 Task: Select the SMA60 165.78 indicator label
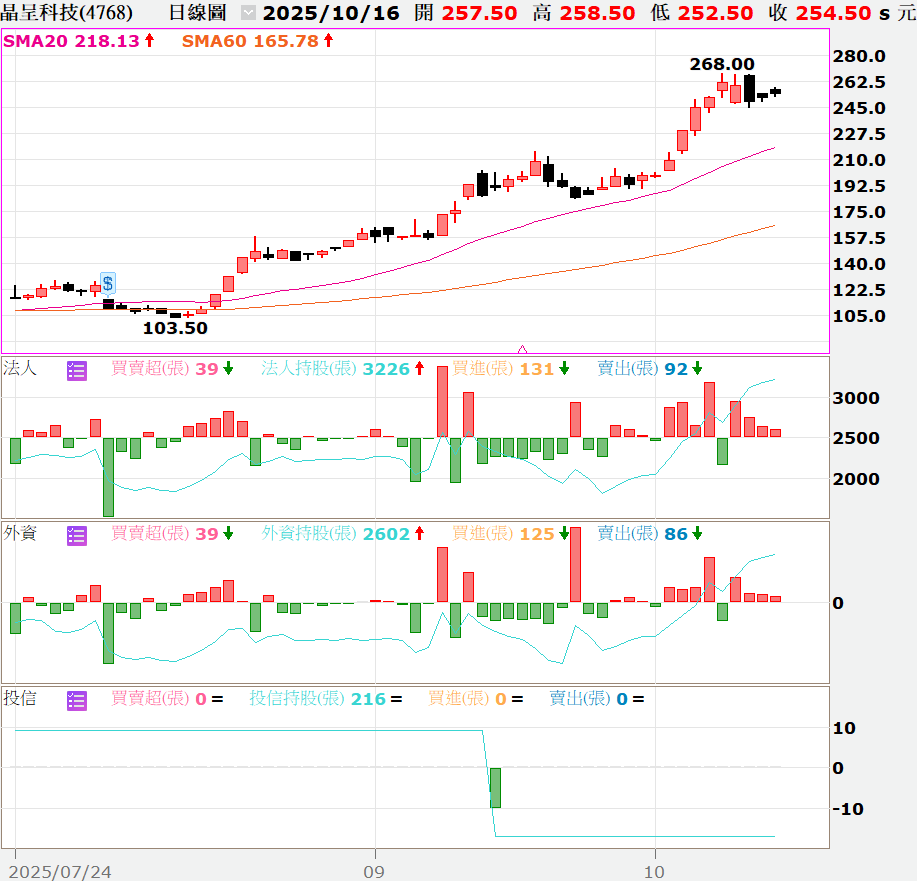(x=250, y=41)
